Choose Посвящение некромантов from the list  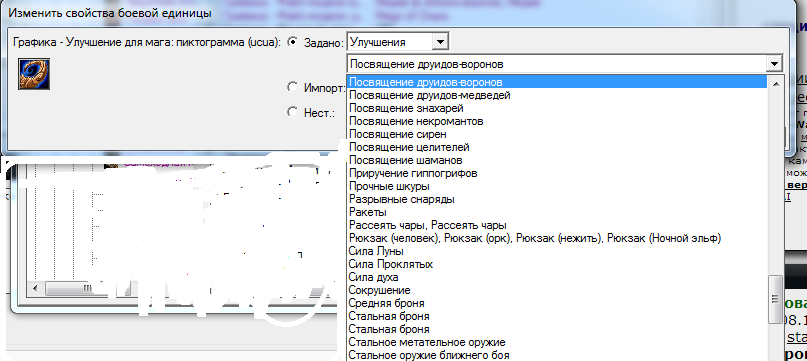click(x=557, y=122)
